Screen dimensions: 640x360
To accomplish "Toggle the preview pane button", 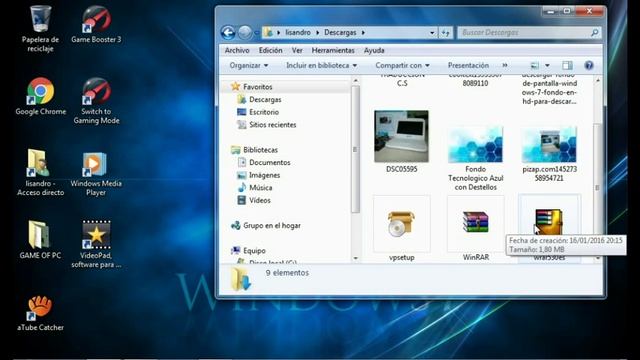I will tap(567, 65).
